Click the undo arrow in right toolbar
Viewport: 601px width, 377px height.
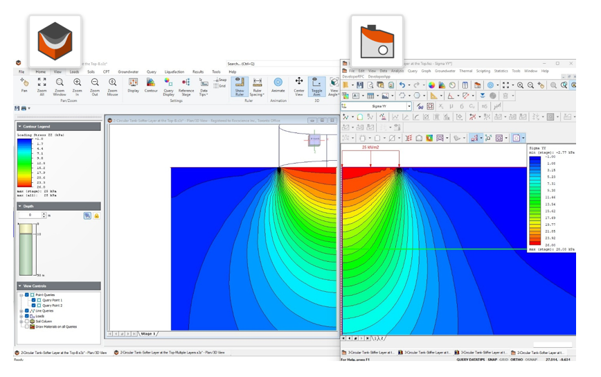point(402,85)
